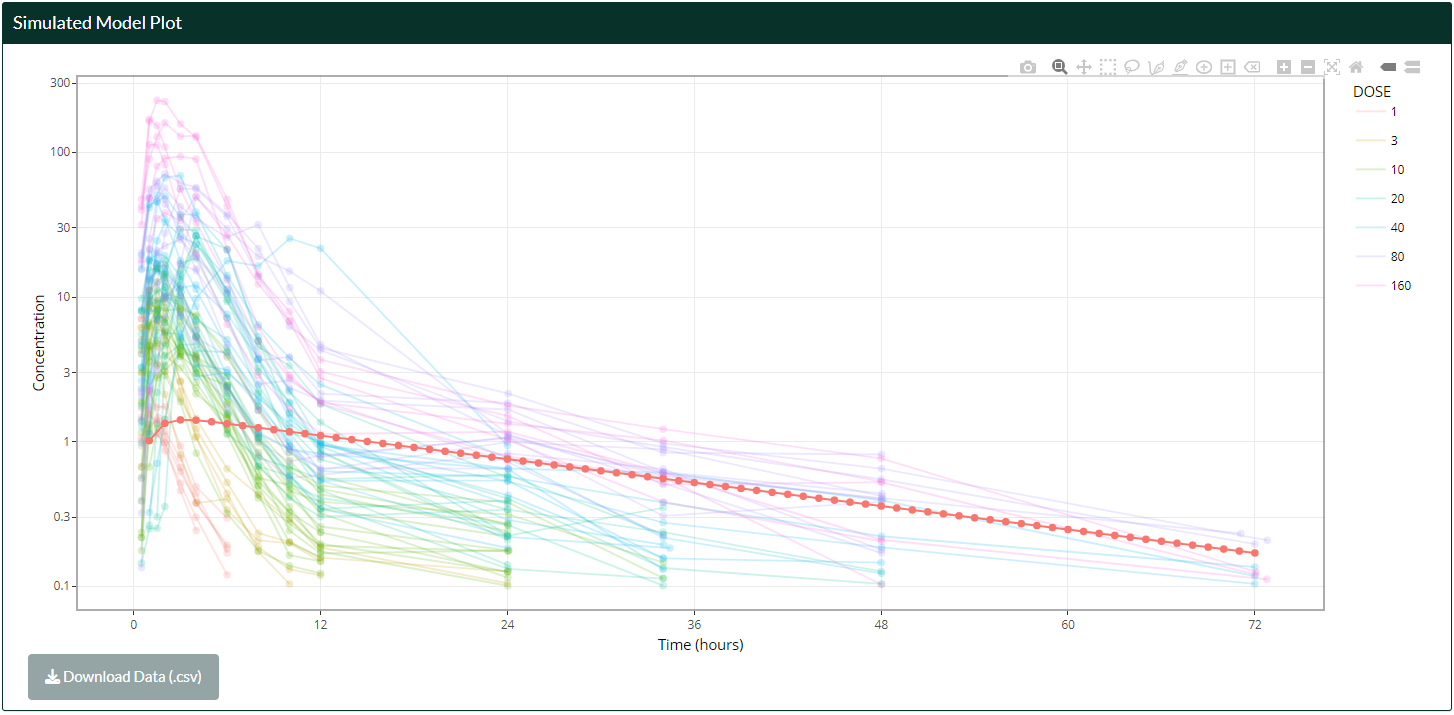This screenshot has height=715, width=1454.
Task: Enable compare data on hover
Action: (1412, 67)
